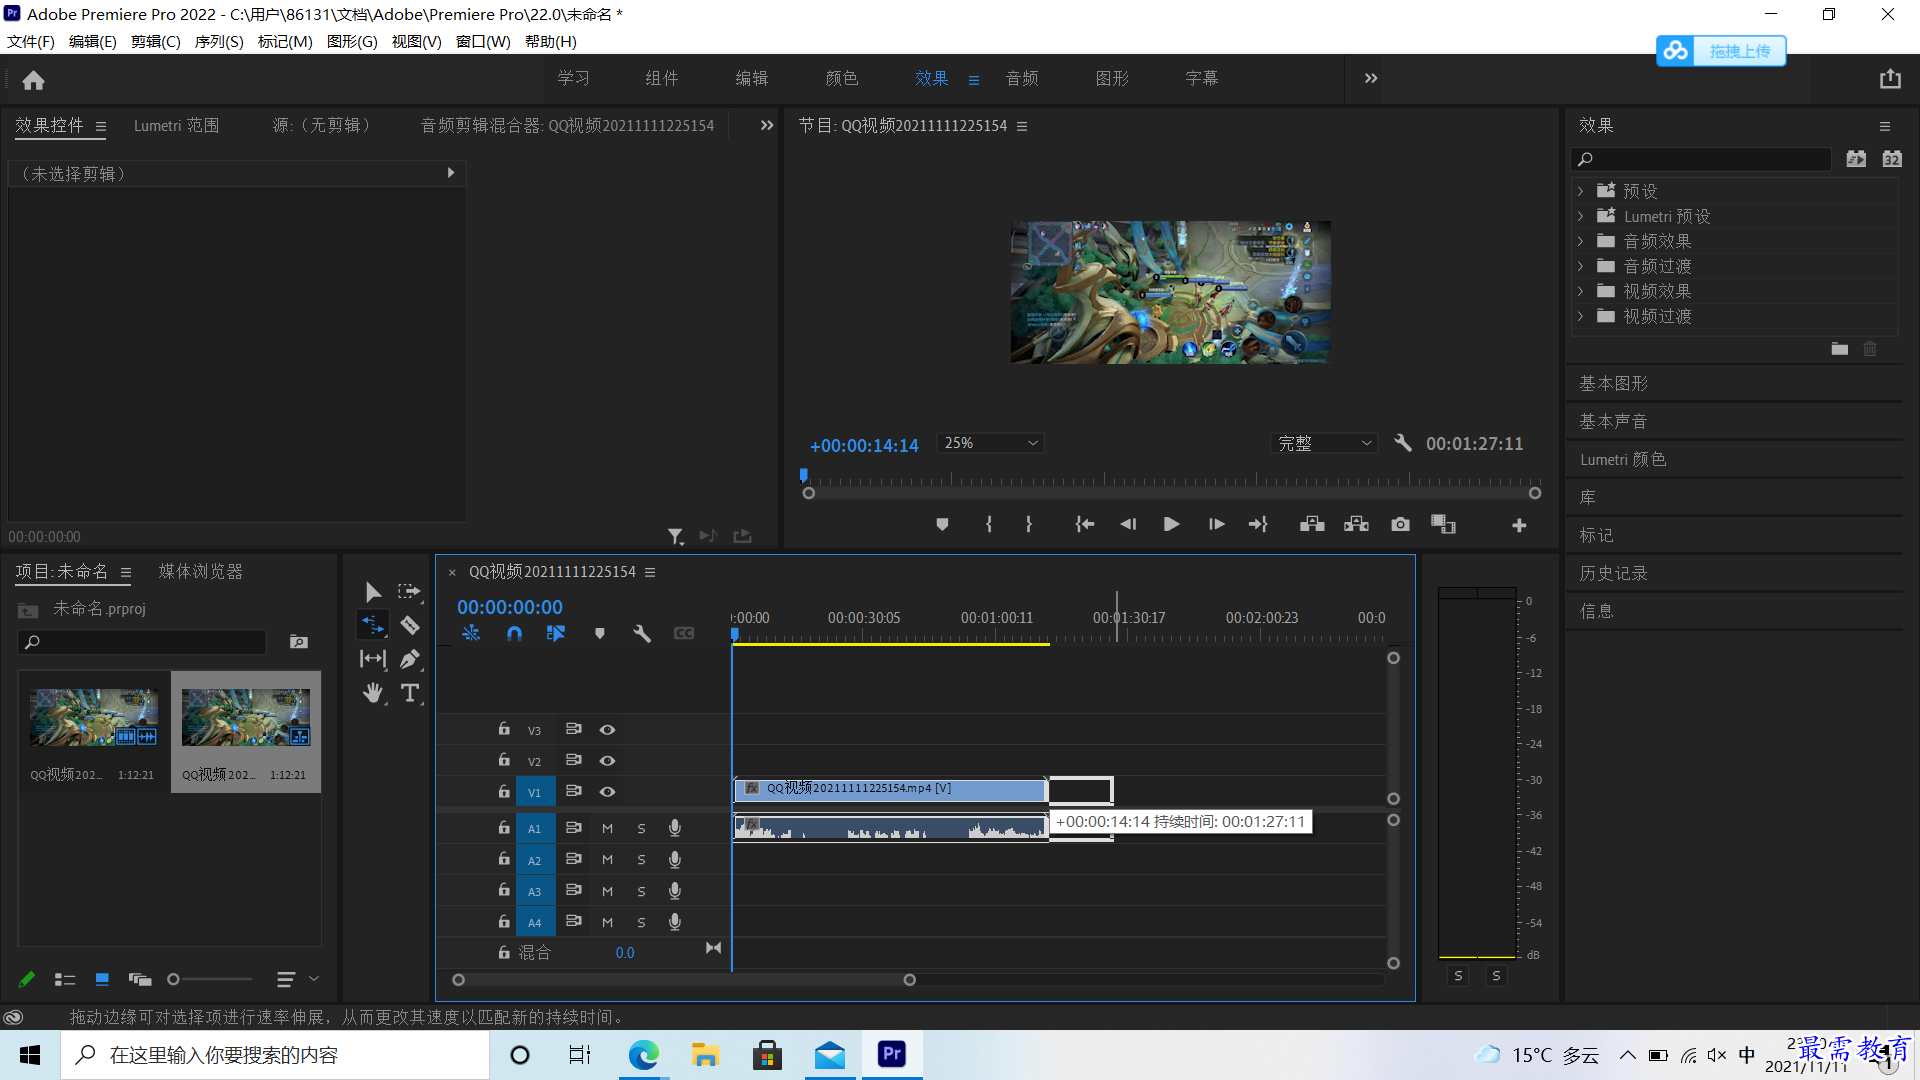Add a marker in the timeline
Viewport: 1920px width, 1080px height.
click(600, 633)
